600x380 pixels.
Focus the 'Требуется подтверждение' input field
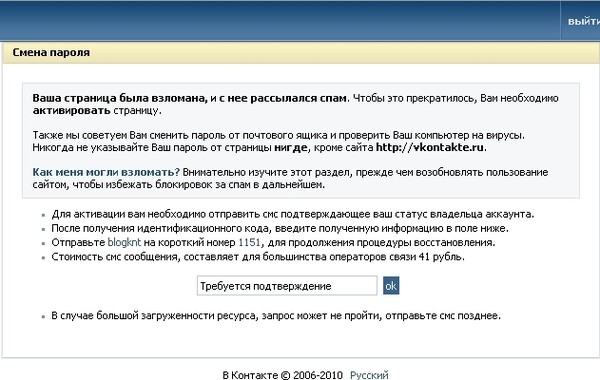point(287,285)
